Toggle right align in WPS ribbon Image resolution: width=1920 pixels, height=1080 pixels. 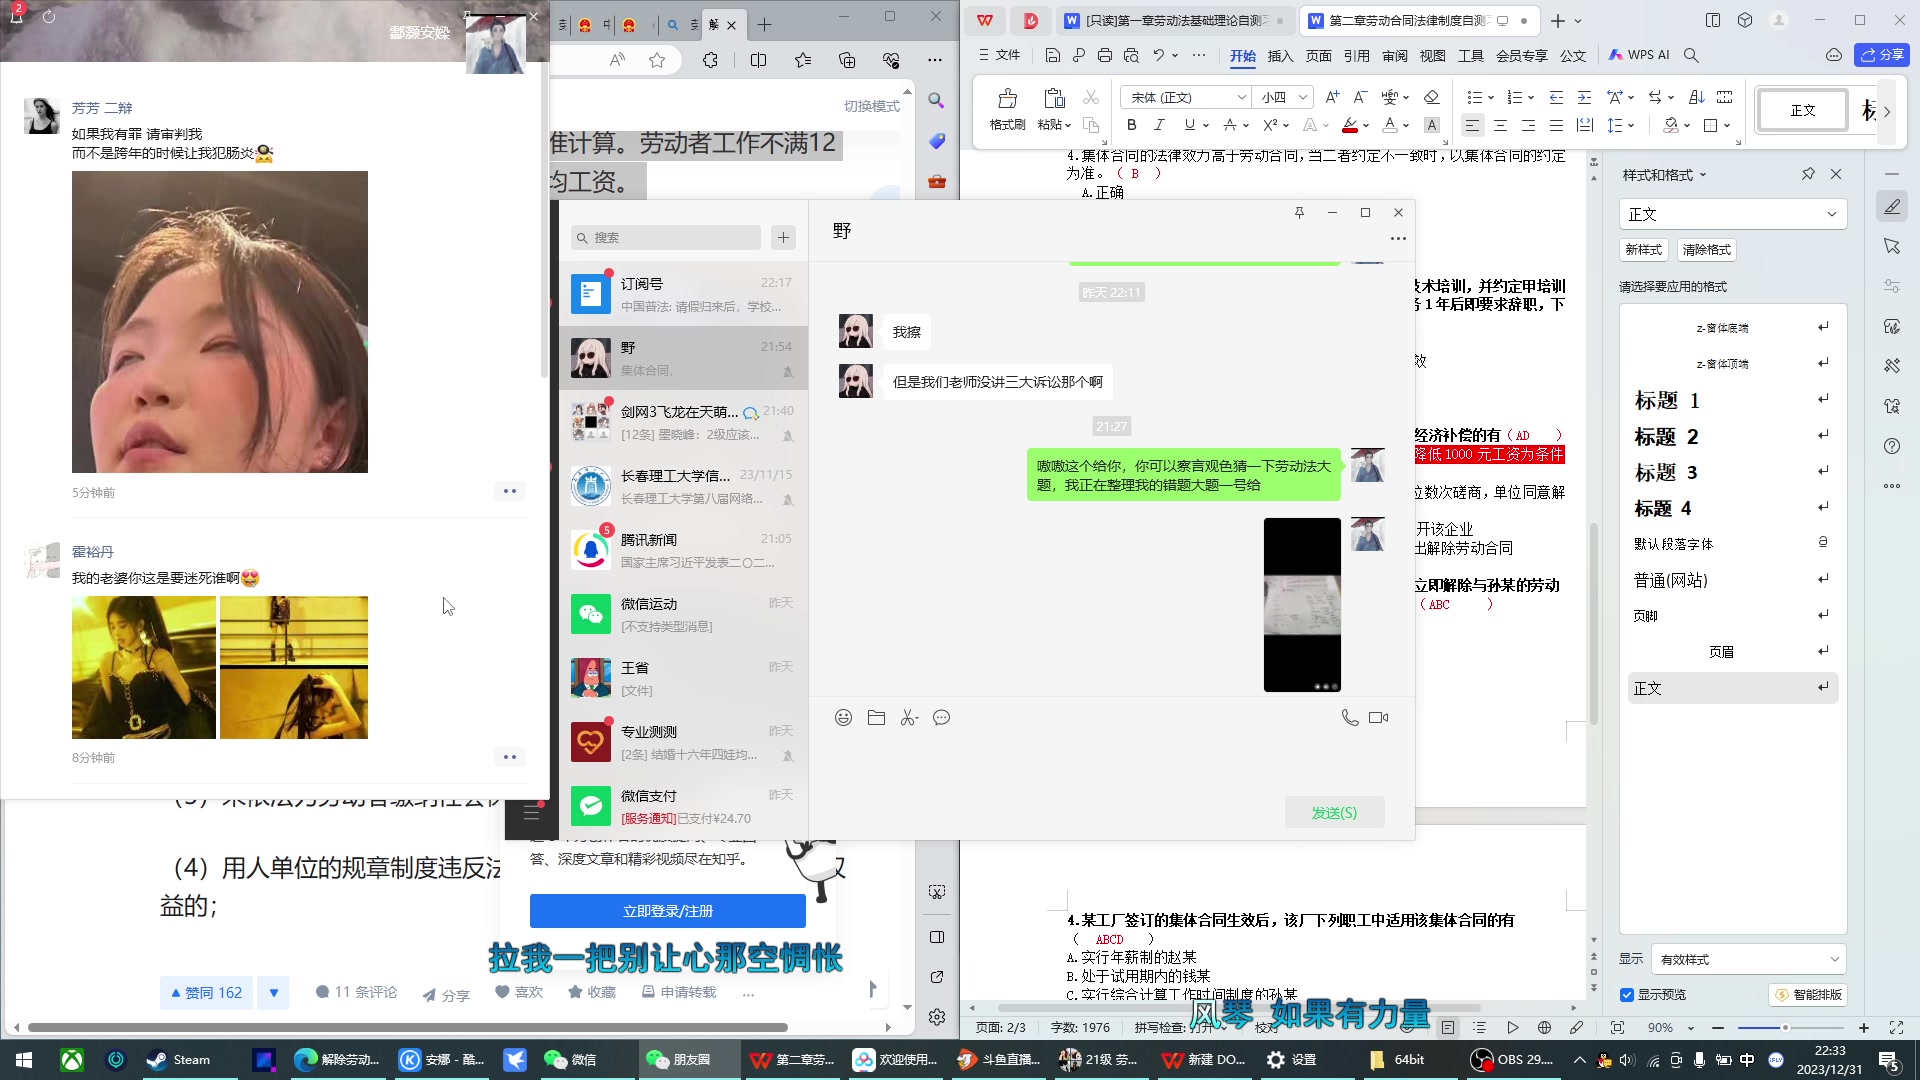[x=1528, y=125]
